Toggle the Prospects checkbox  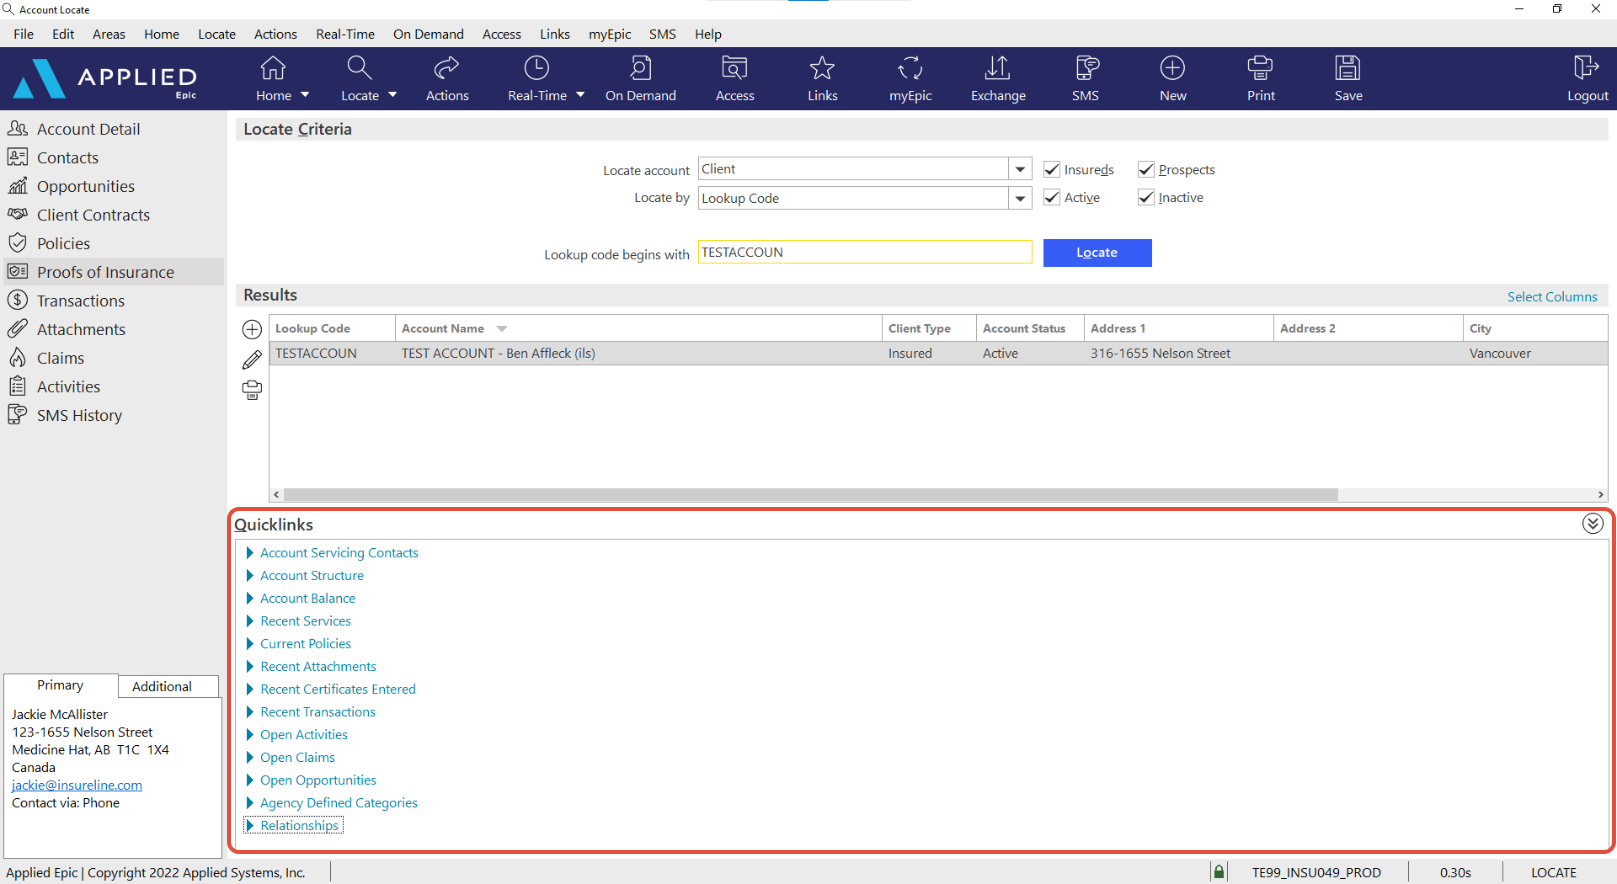coord(1146,170)
